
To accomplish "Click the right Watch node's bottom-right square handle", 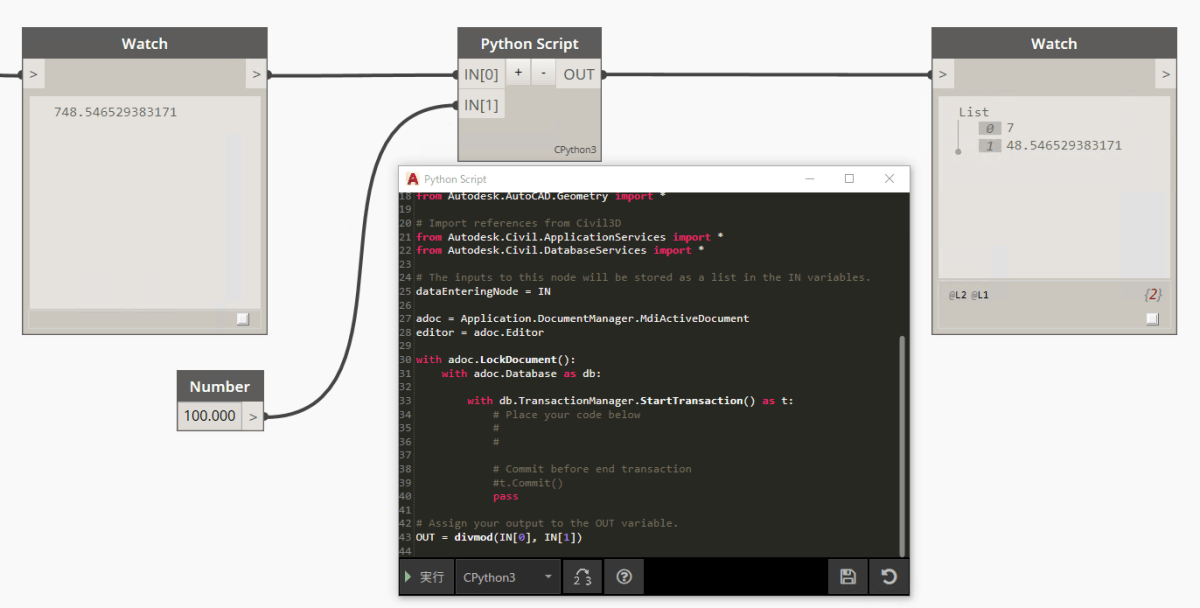I will point(1152,319).
